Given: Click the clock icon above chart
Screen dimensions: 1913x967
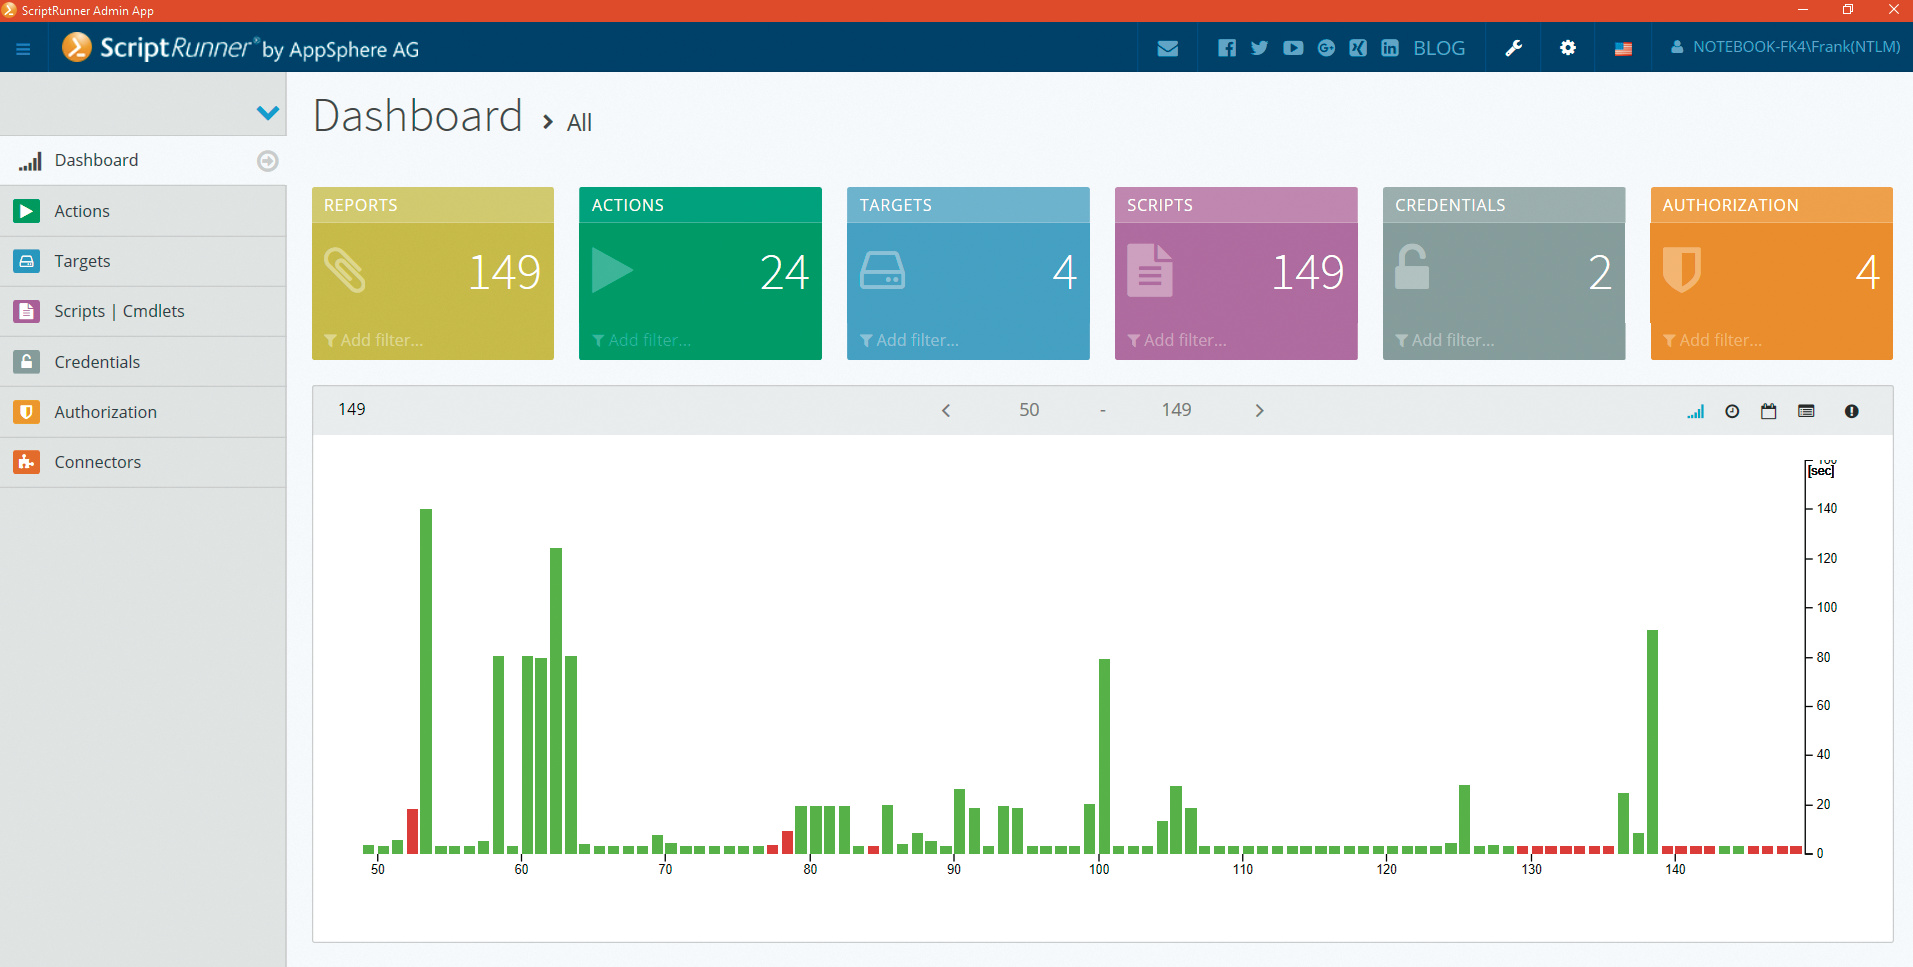Looking at the screenshot, I should click(1732, 411).
